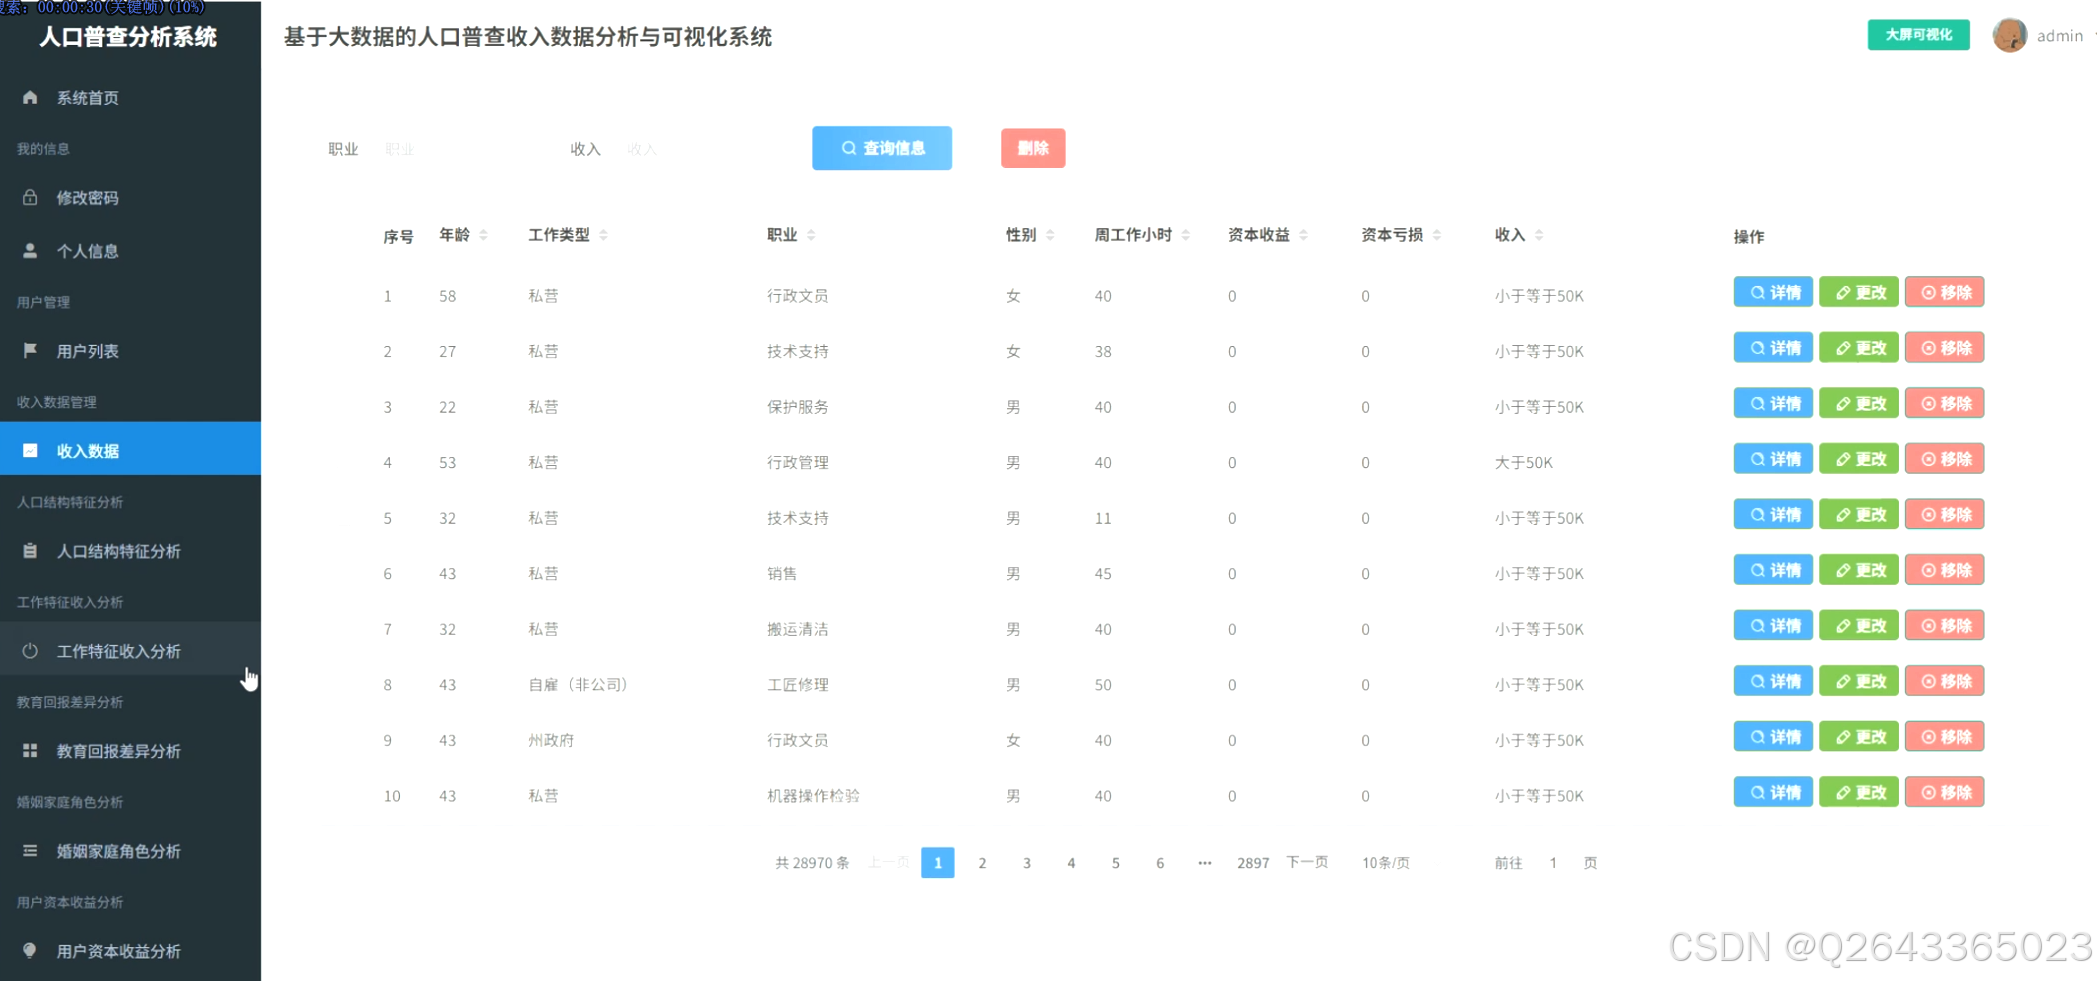Screen dimensions: 2097x981
Task: Click the 前往 page number input
Action: point(1553,863)
